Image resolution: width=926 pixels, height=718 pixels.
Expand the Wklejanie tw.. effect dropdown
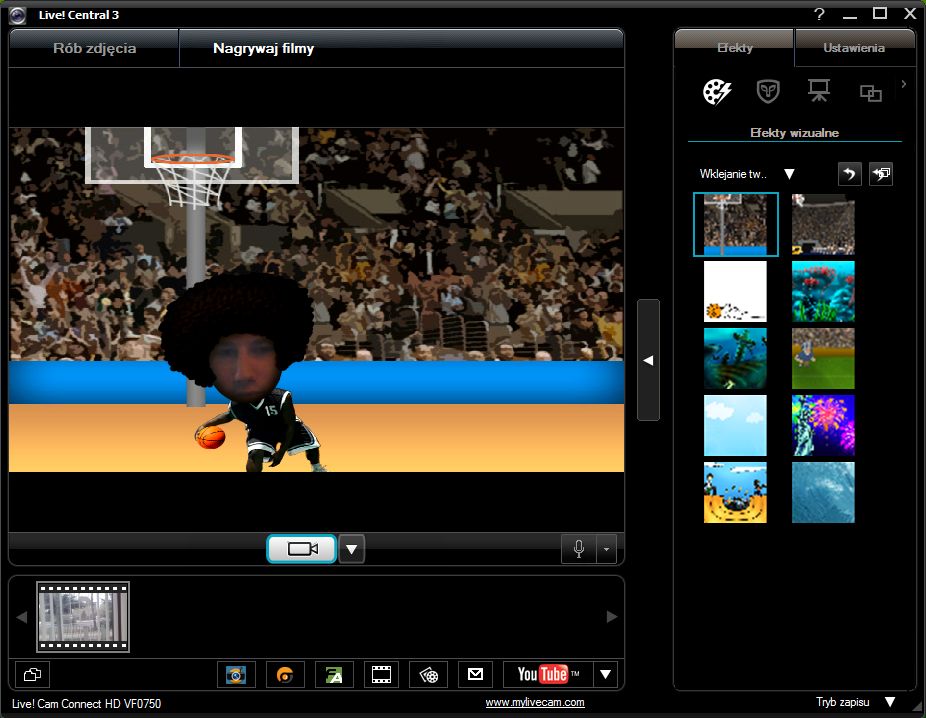[789, 174]
